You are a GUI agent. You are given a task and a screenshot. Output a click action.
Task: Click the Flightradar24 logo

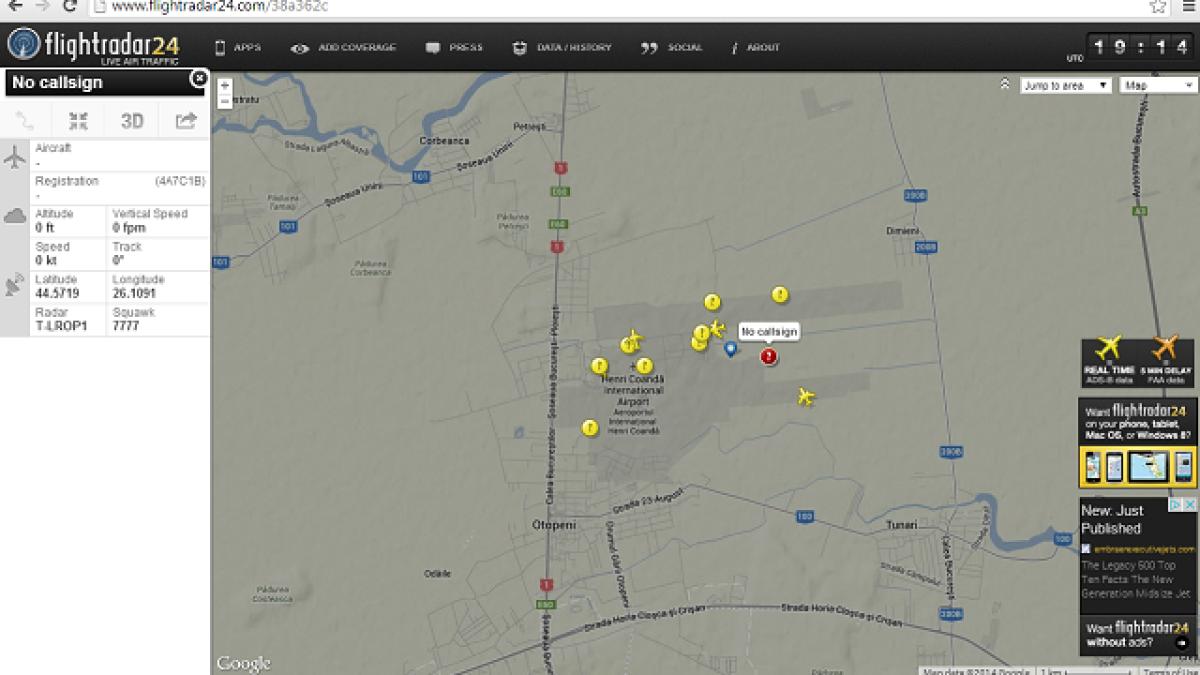[x=94, y=46]
